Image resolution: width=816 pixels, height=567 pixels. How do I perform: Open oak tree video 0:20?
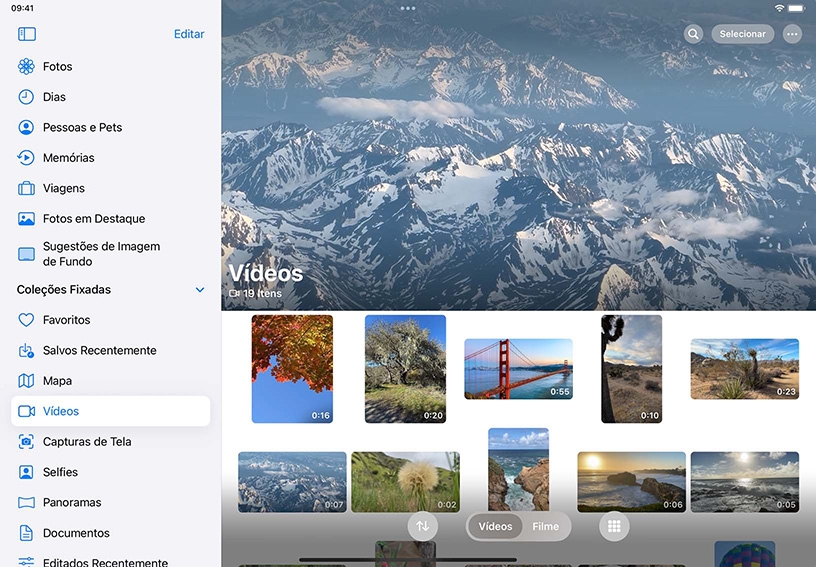coord(405,369)
